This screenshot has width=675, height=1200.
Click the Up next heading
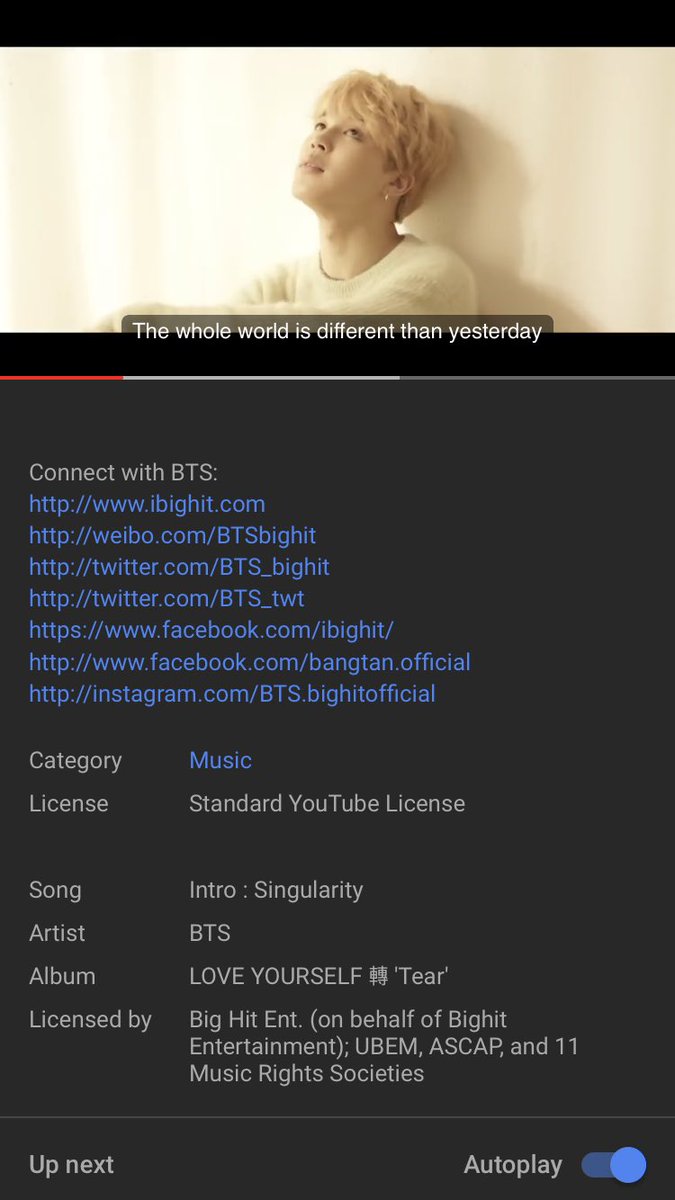pyautogui.click(x=71, y=1165)
